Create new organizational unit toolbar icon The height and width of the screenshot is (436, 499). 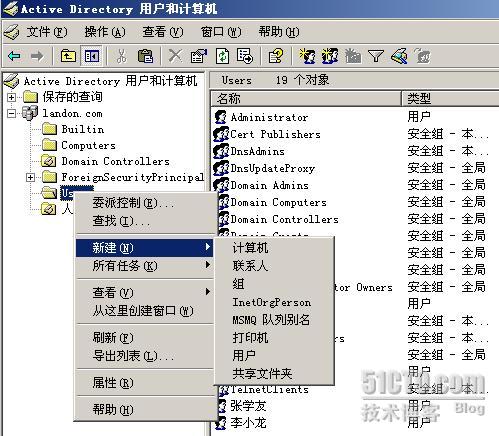(353, 56)
